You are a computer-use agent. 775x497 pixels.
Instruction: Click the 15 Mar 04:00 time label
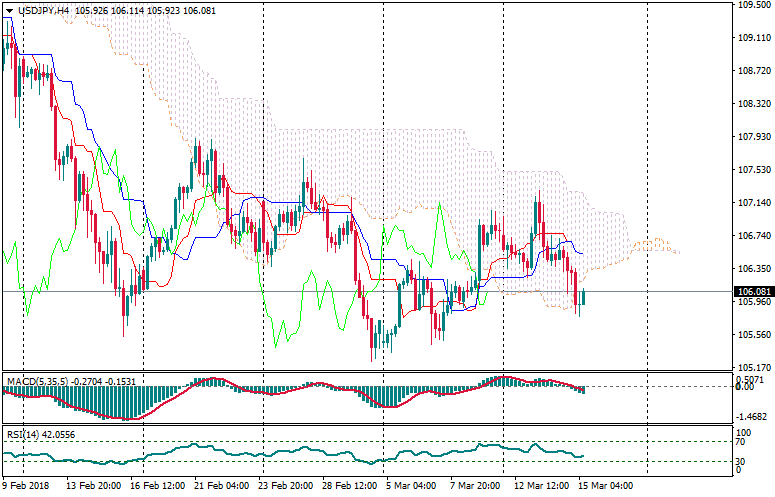point(606,486)
